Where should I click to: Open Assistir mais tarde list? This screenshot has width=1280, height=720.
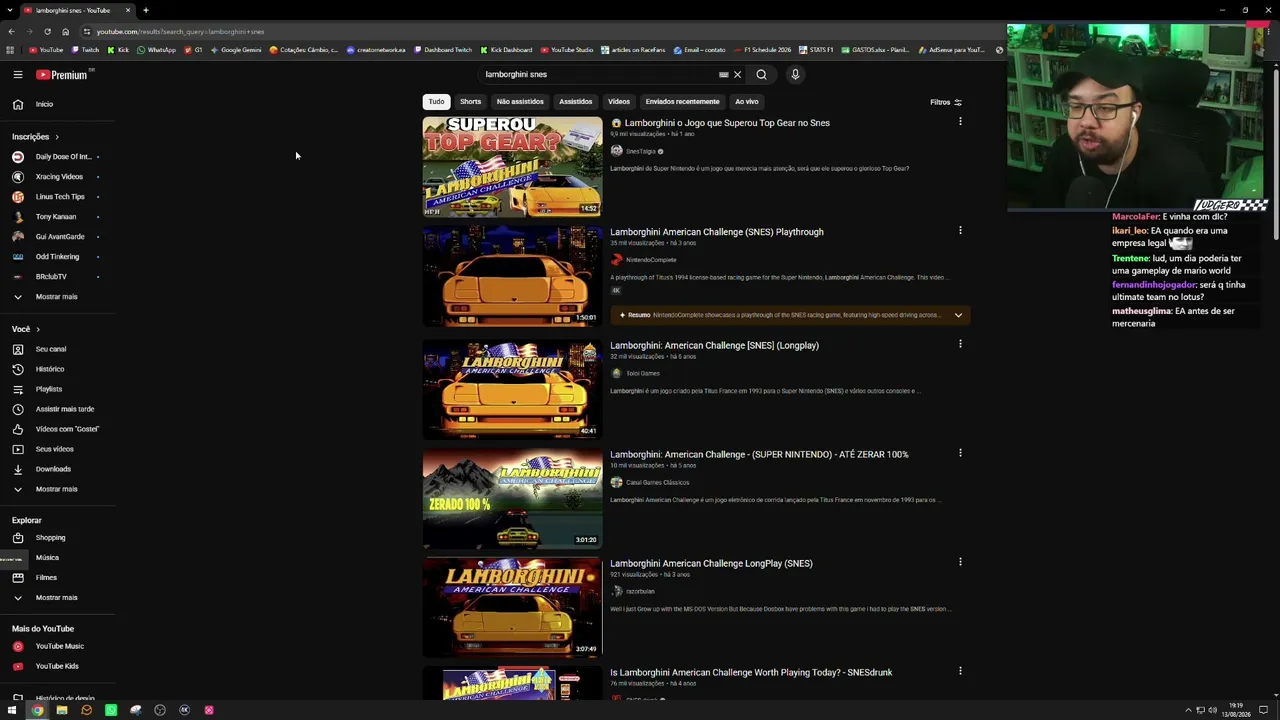[65, 409]
